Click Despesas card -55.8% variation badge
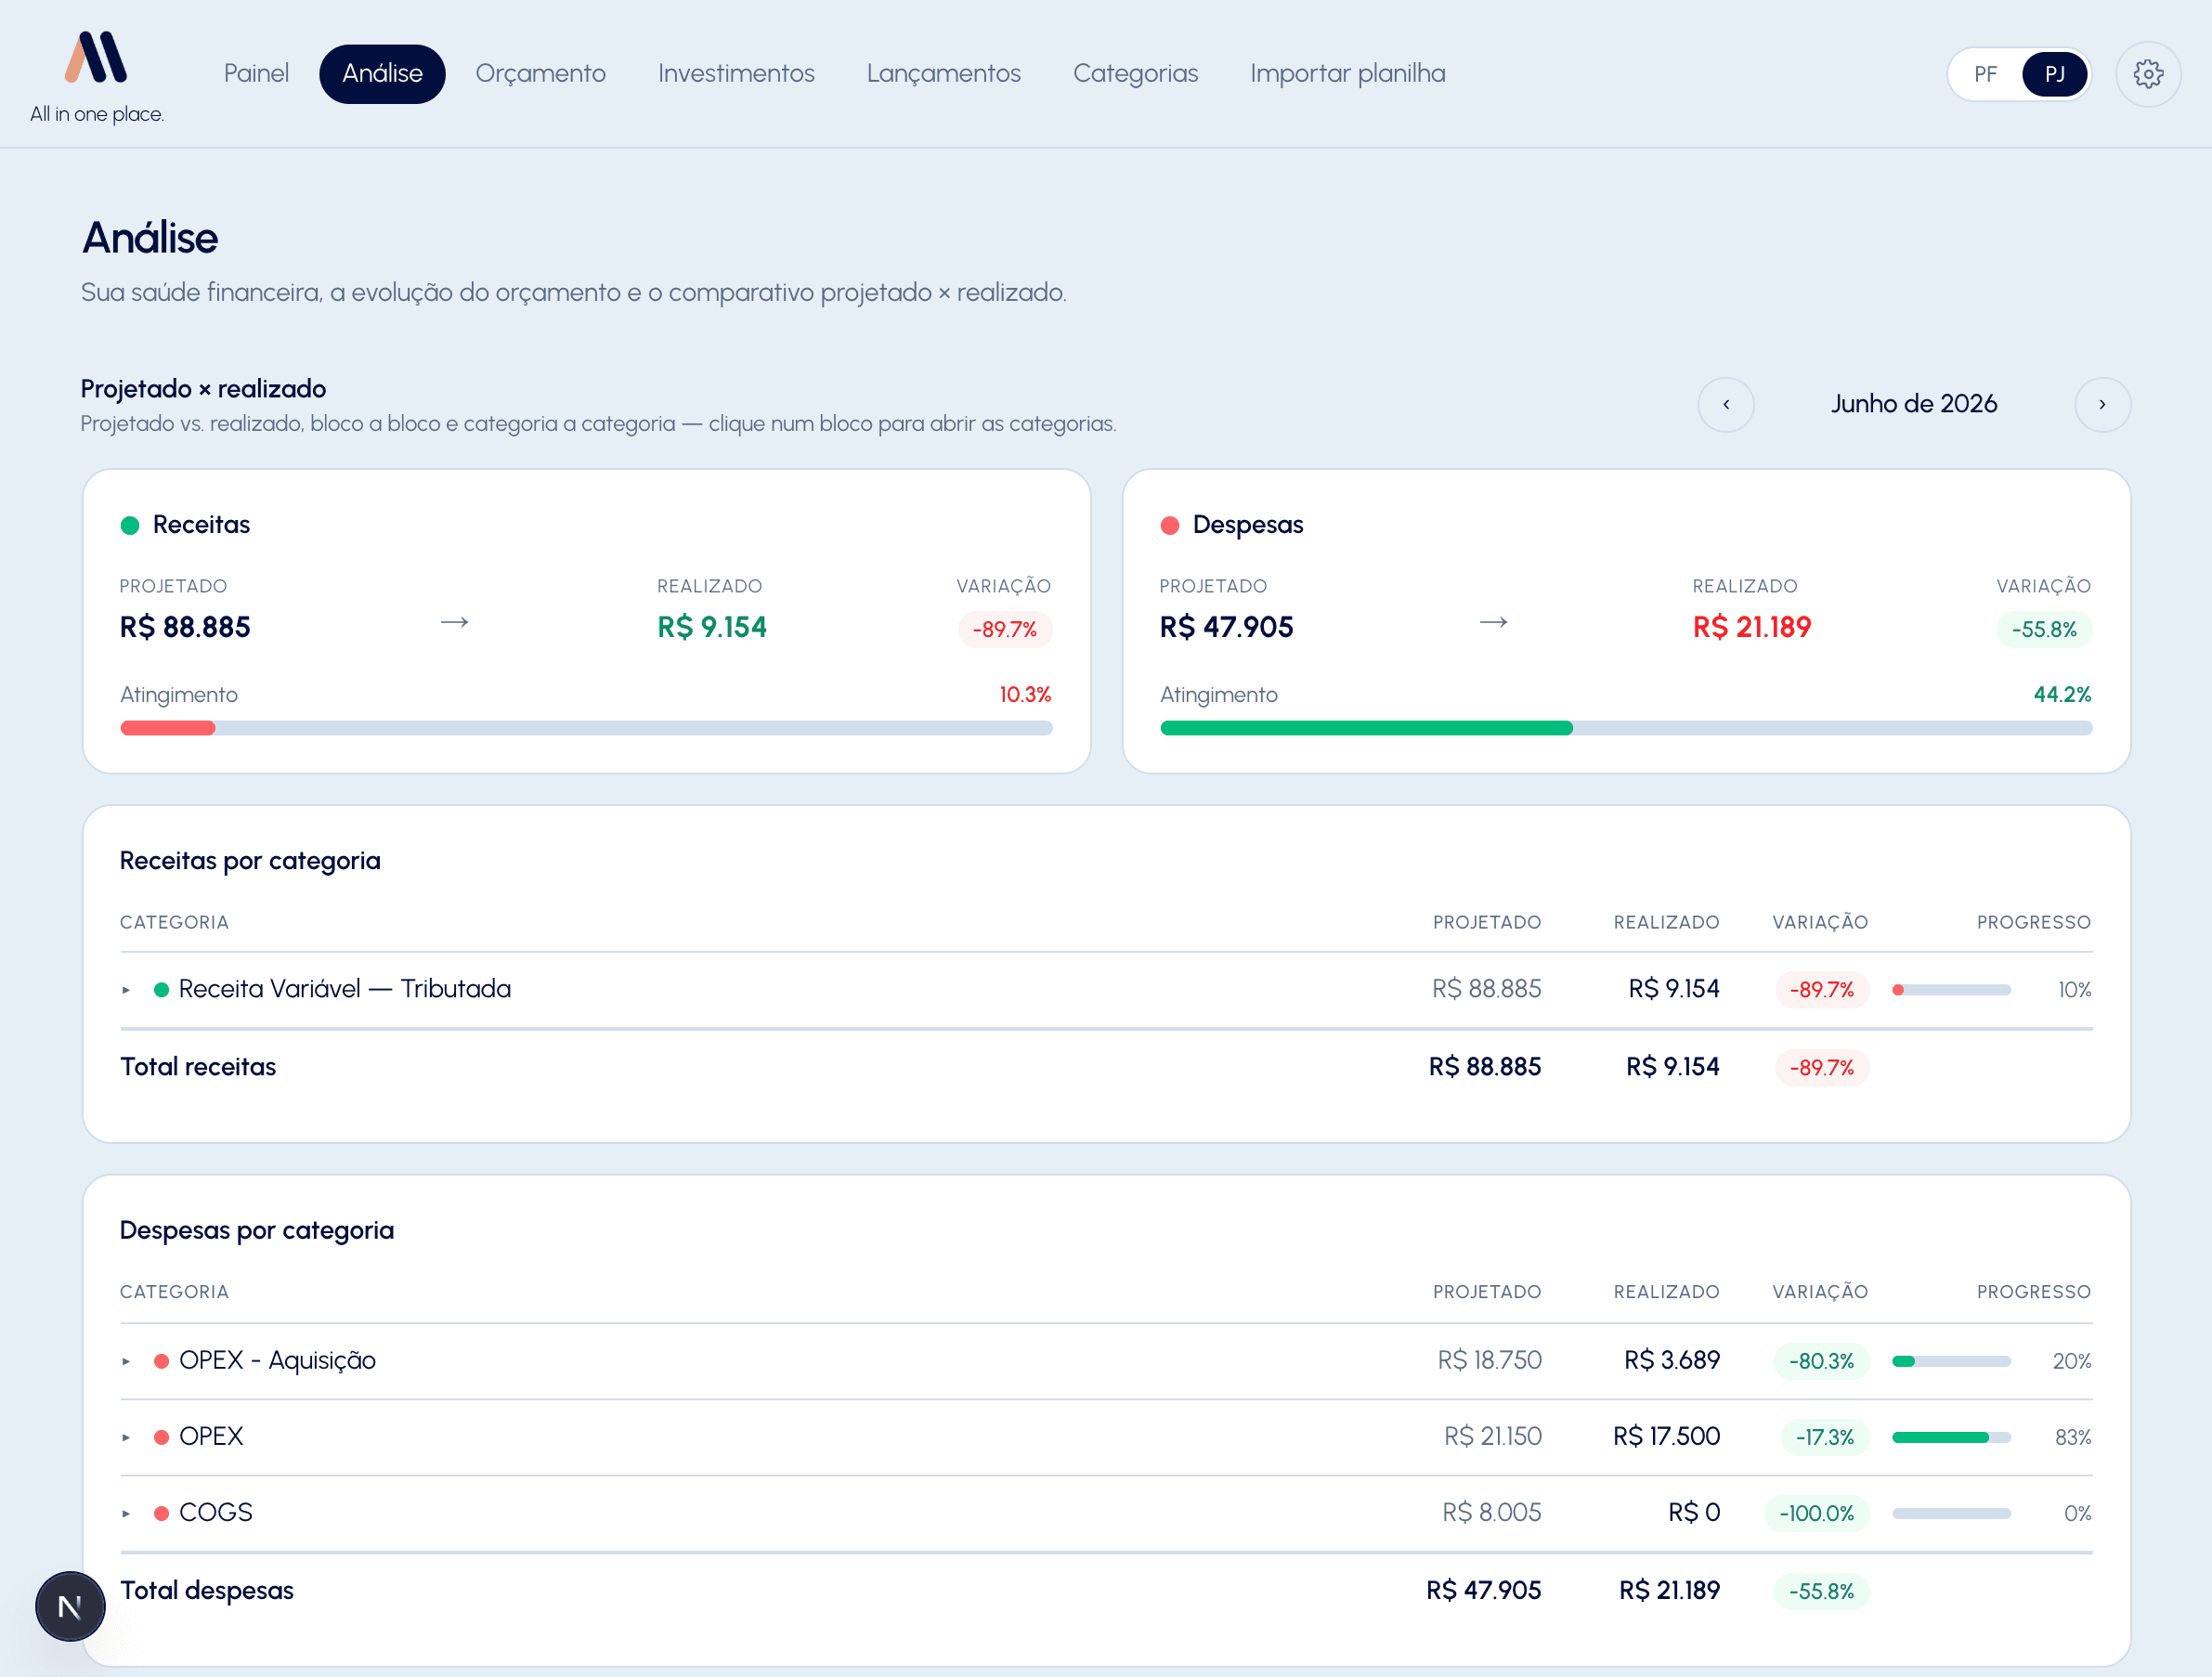Viewport: 2212px width, 1677px height. 2044,629
